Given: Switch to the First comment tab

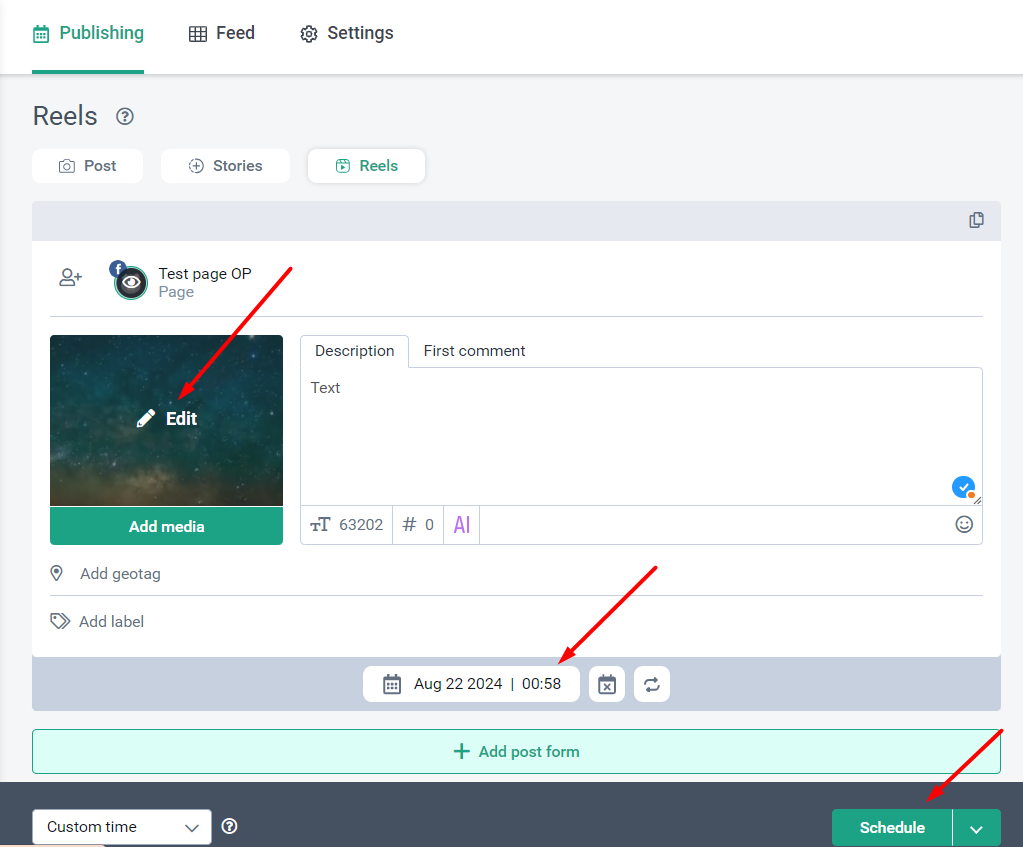Looking at the screenshot, I should pos(474,351).
